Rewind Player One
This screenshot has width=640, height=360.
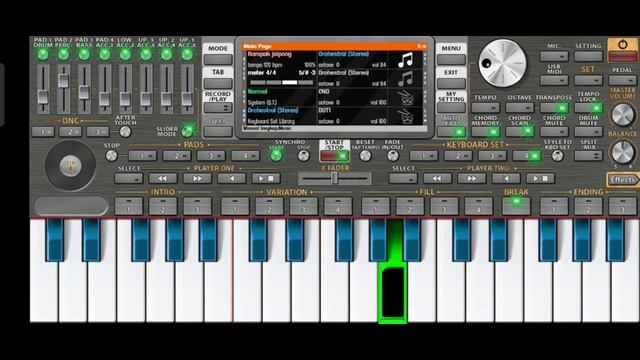[x=162, y=178]
